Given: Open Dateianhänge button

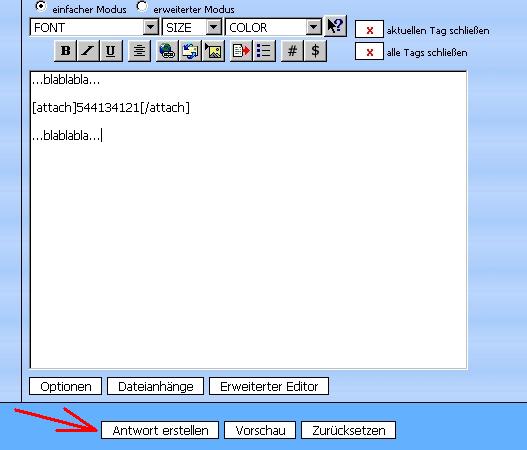Looking at the screenshot, I should pos(156,386).
